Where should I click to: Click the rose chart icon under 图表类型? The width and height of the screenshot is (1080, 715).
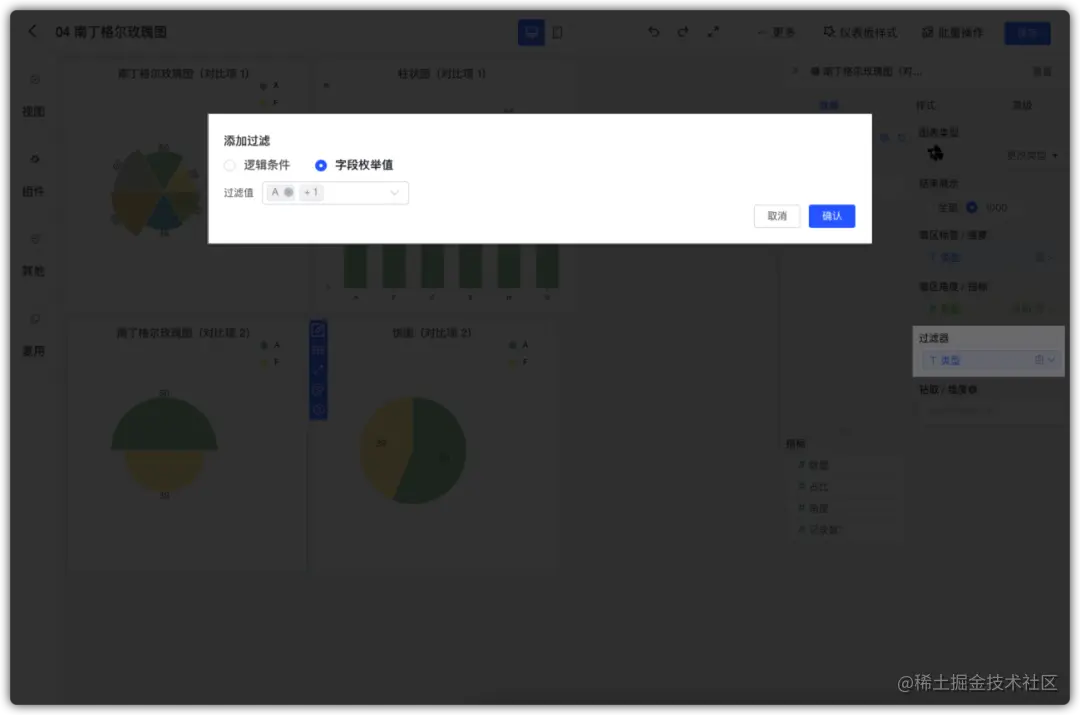click(x=935, y=151)
